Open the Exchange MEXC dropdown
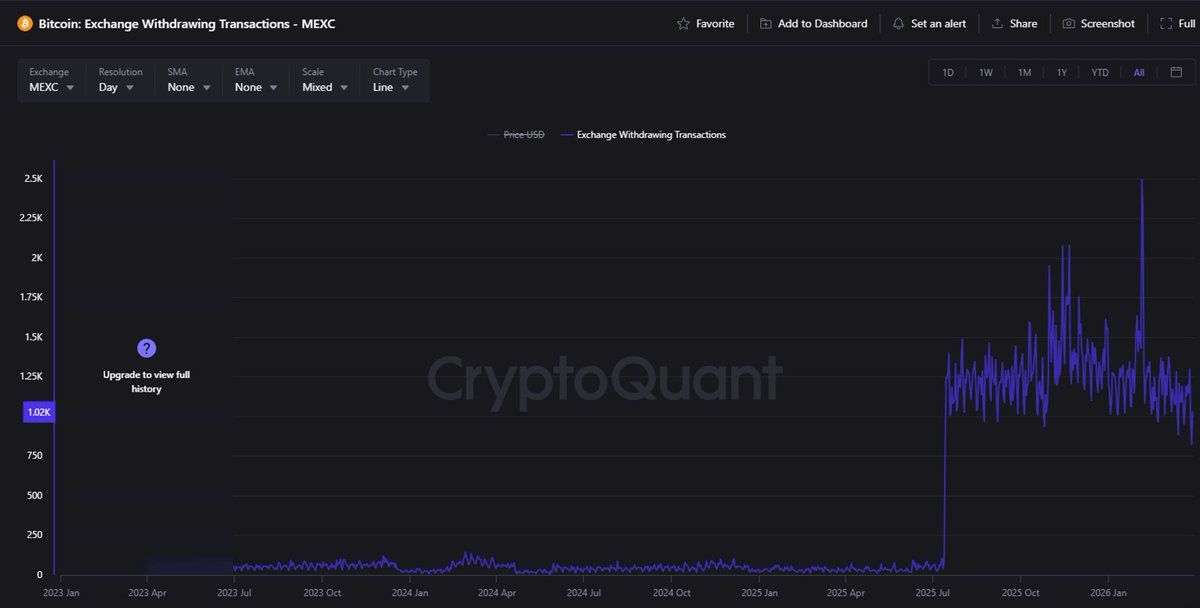 tap(52, 80)
